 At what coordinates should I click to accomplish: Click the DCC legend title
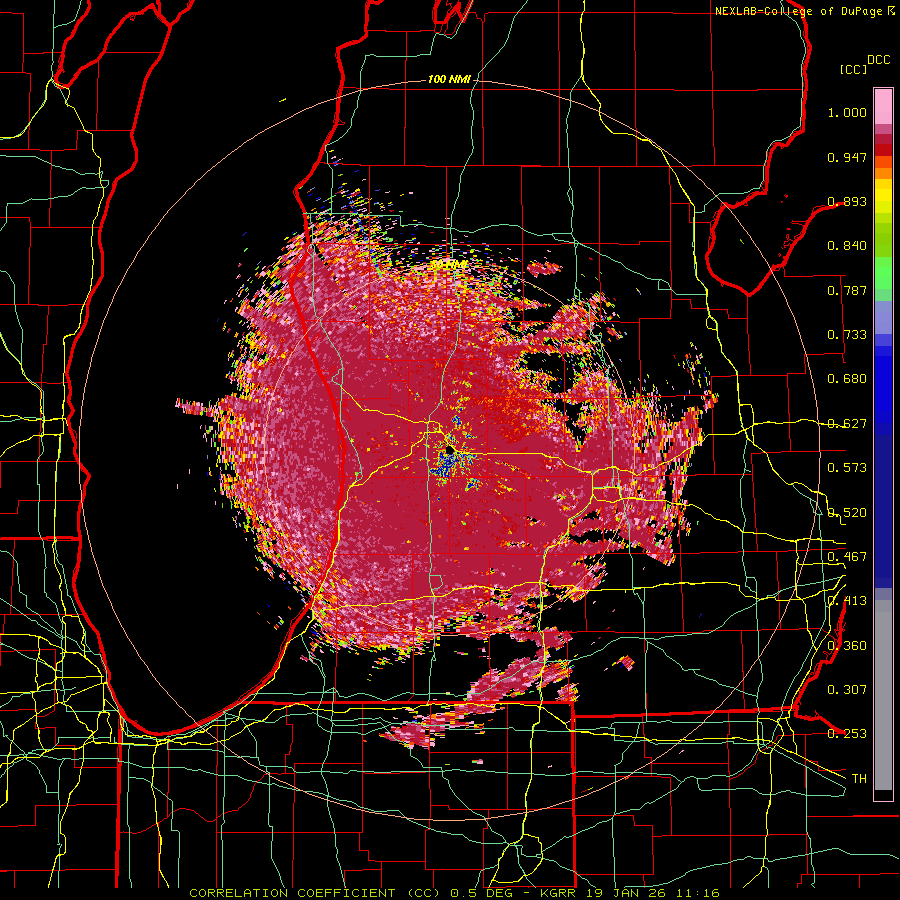(879, 60)
